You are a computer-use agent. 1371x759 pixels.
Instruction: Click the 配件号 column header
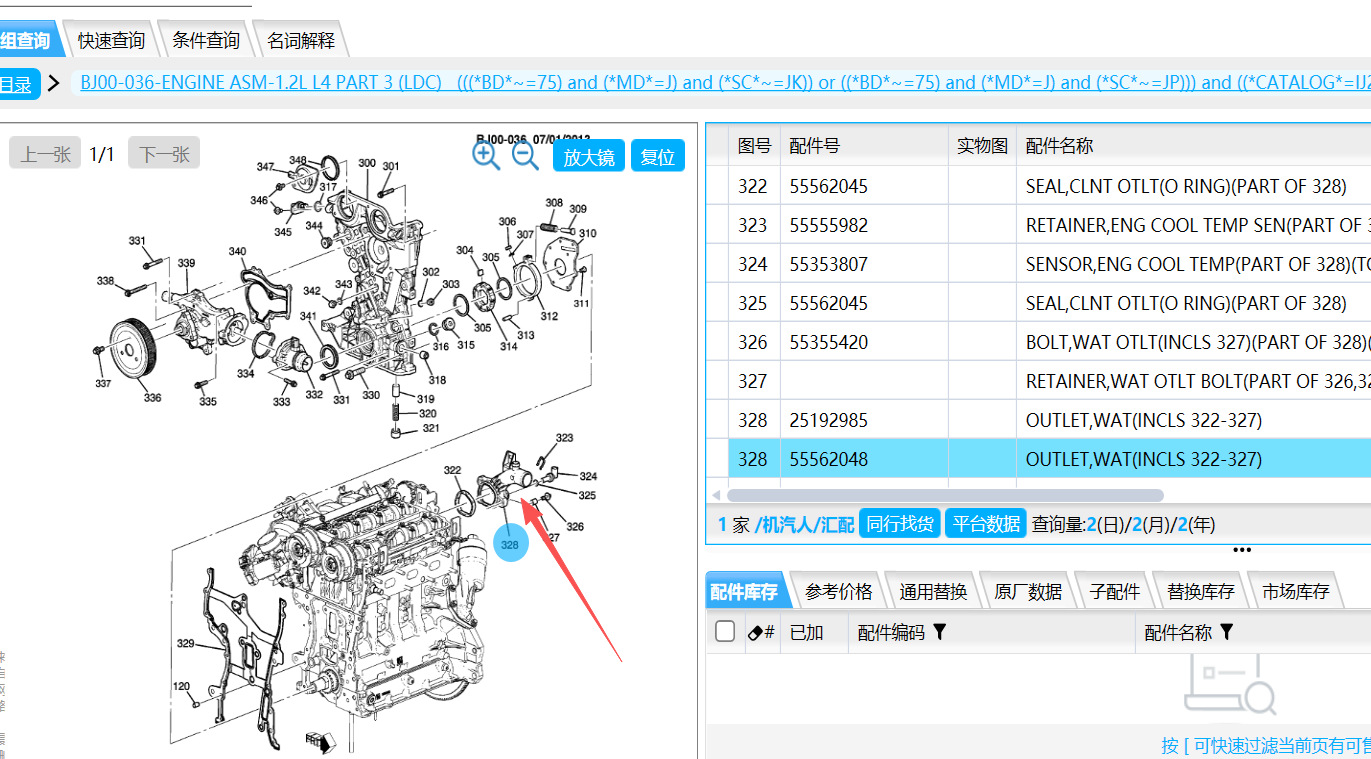[x=865, y=145]
